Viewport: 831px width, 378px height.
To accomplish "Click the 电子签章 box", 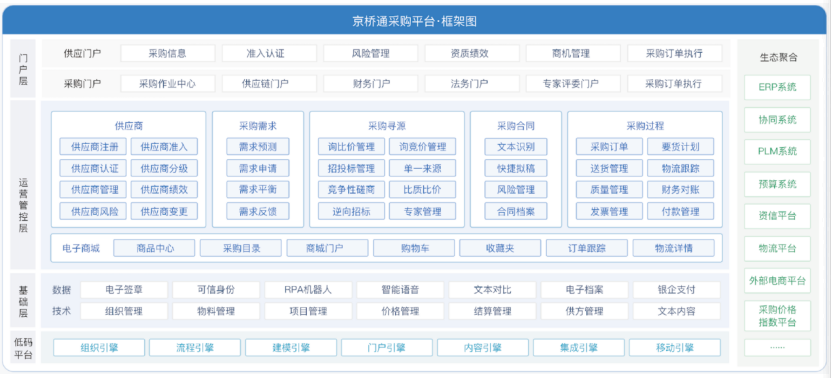I will click(x=124, y=289).
